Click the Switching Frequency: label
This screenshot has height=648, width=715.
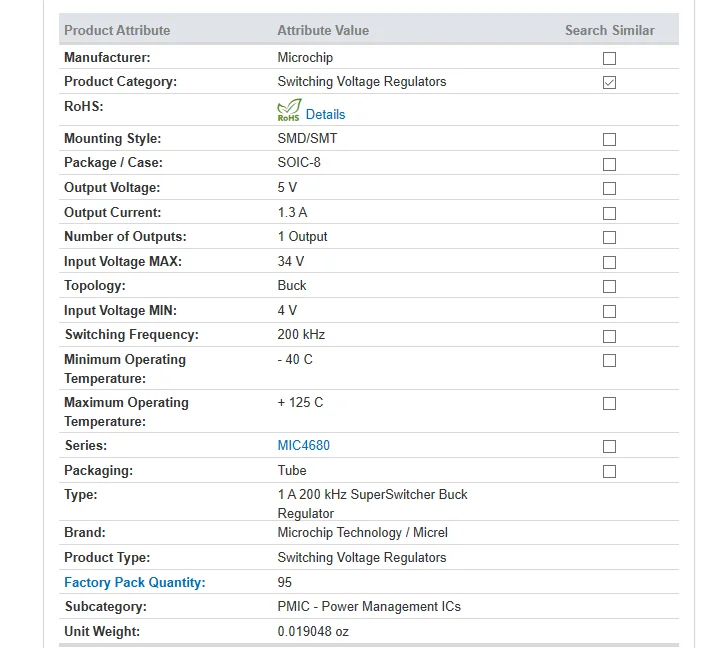[132, 335]
